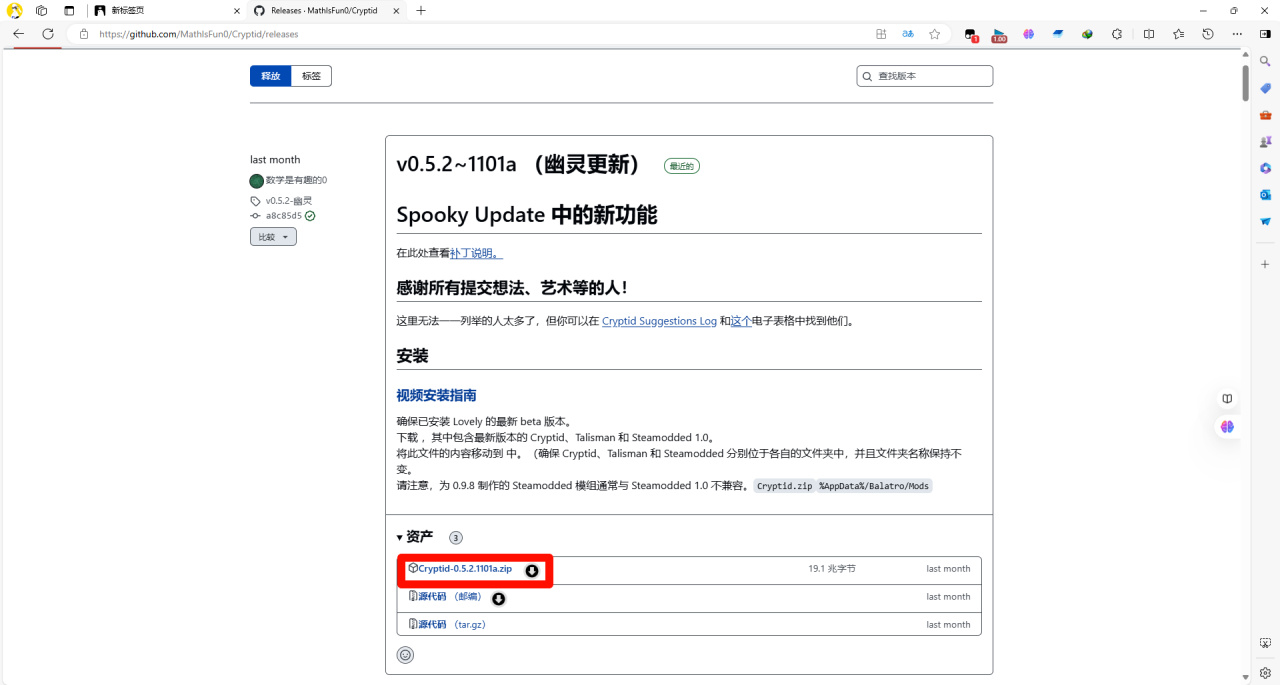Open the sidebar paper plane icon
Viewport: 1280px width, 685px height.
1265,221
